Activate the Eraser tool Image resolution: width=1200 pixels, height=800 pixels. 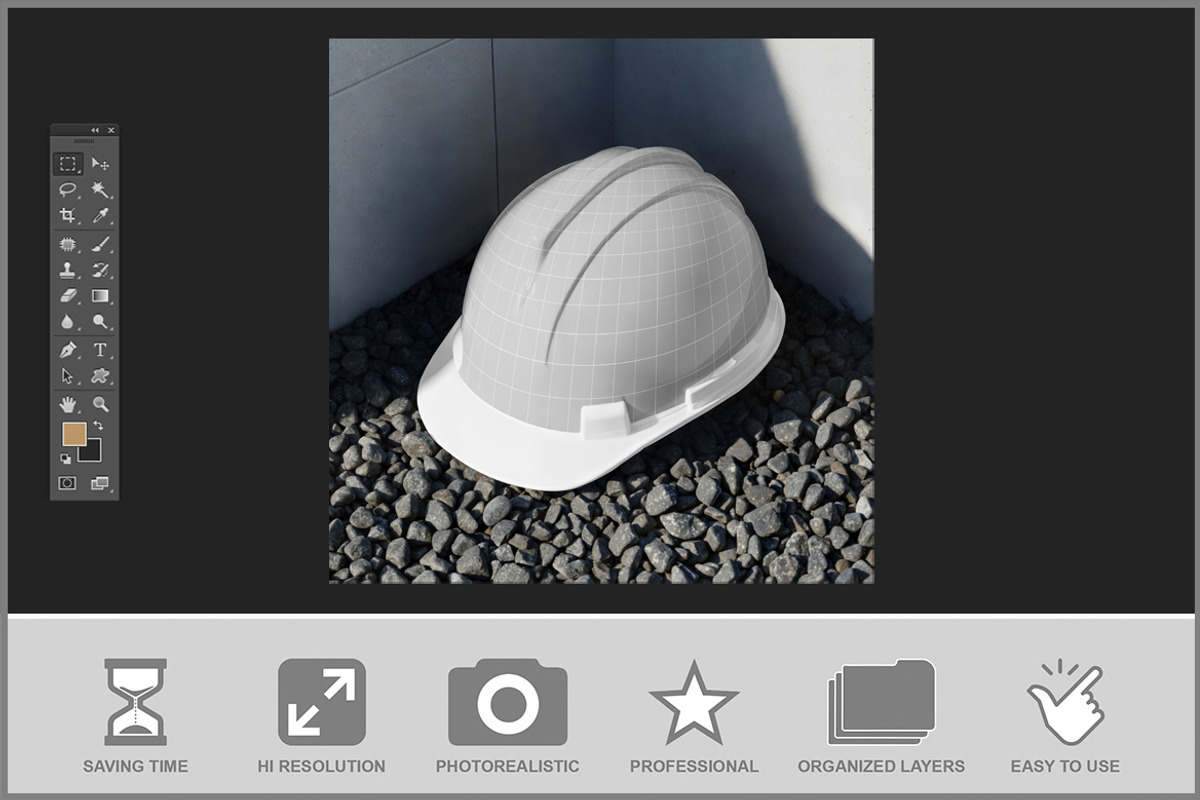coord(68,295)
